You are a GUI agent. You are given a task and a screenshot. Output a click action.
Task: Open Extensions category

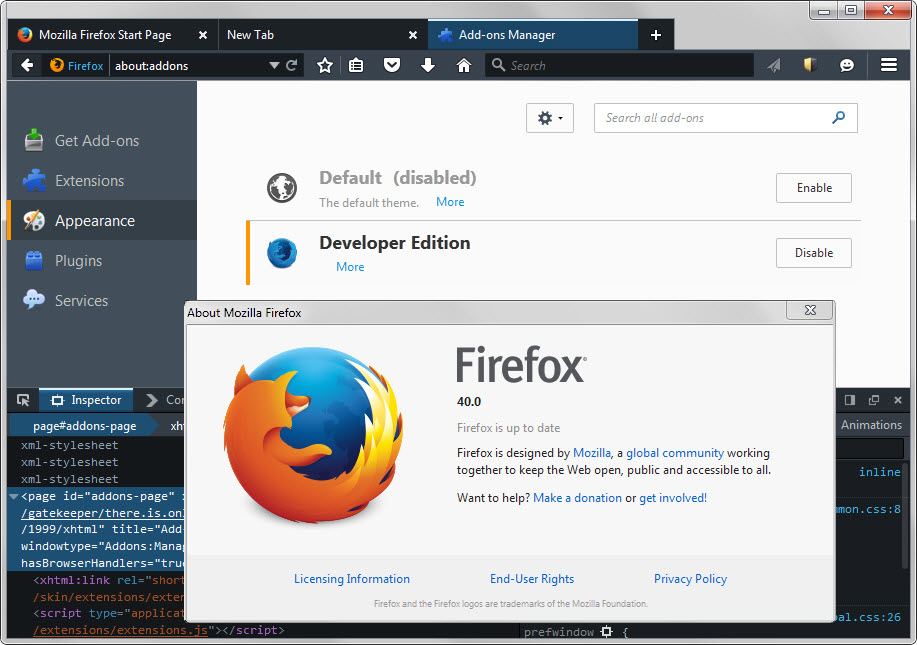pyautogui.click(x=102, y=181)
